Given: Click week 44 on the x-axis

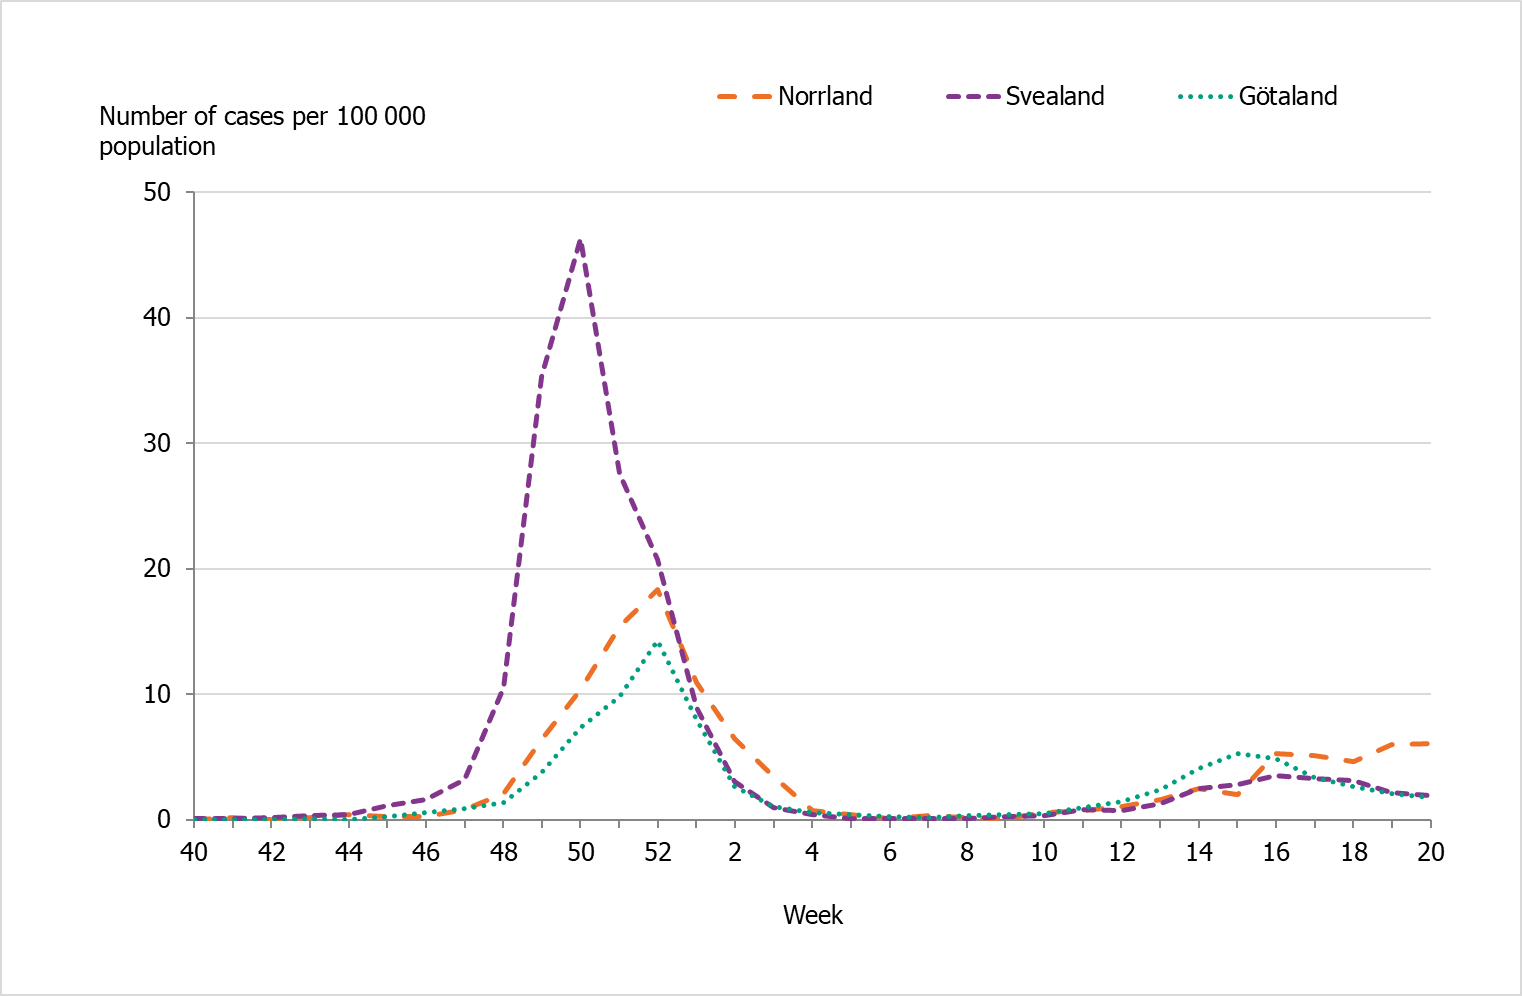Looking at the screenshot, I should coord(349,852).
